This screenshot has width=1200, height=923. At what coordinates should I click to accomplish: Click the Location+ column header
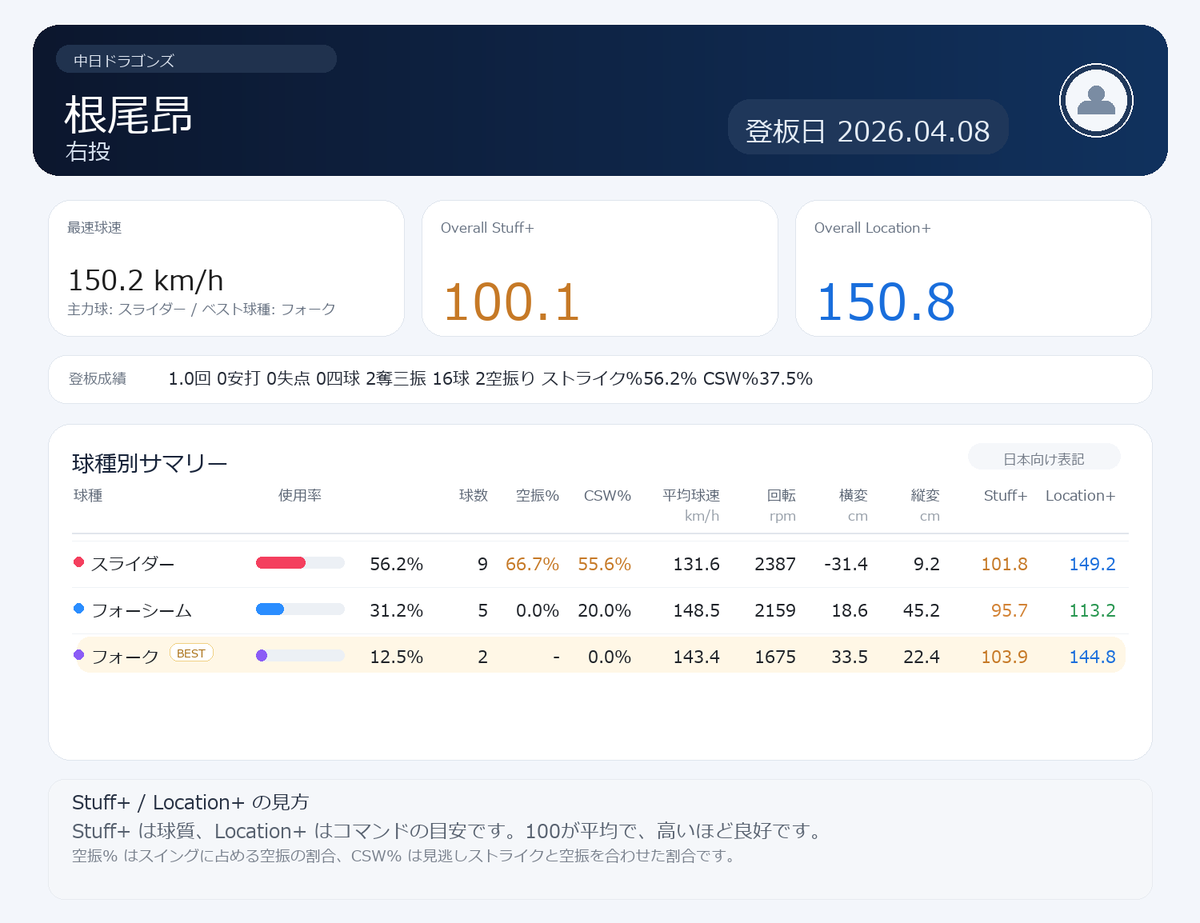point(1080,495)
